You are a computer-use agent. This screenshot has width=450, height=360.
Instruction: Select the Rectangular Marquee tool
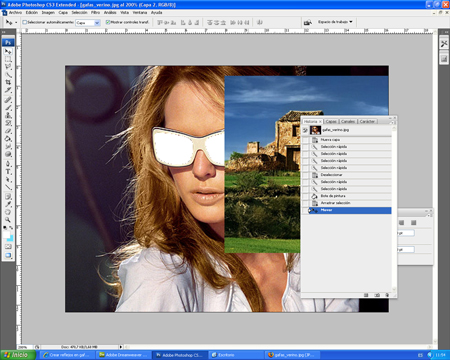(x=8, y=59)
